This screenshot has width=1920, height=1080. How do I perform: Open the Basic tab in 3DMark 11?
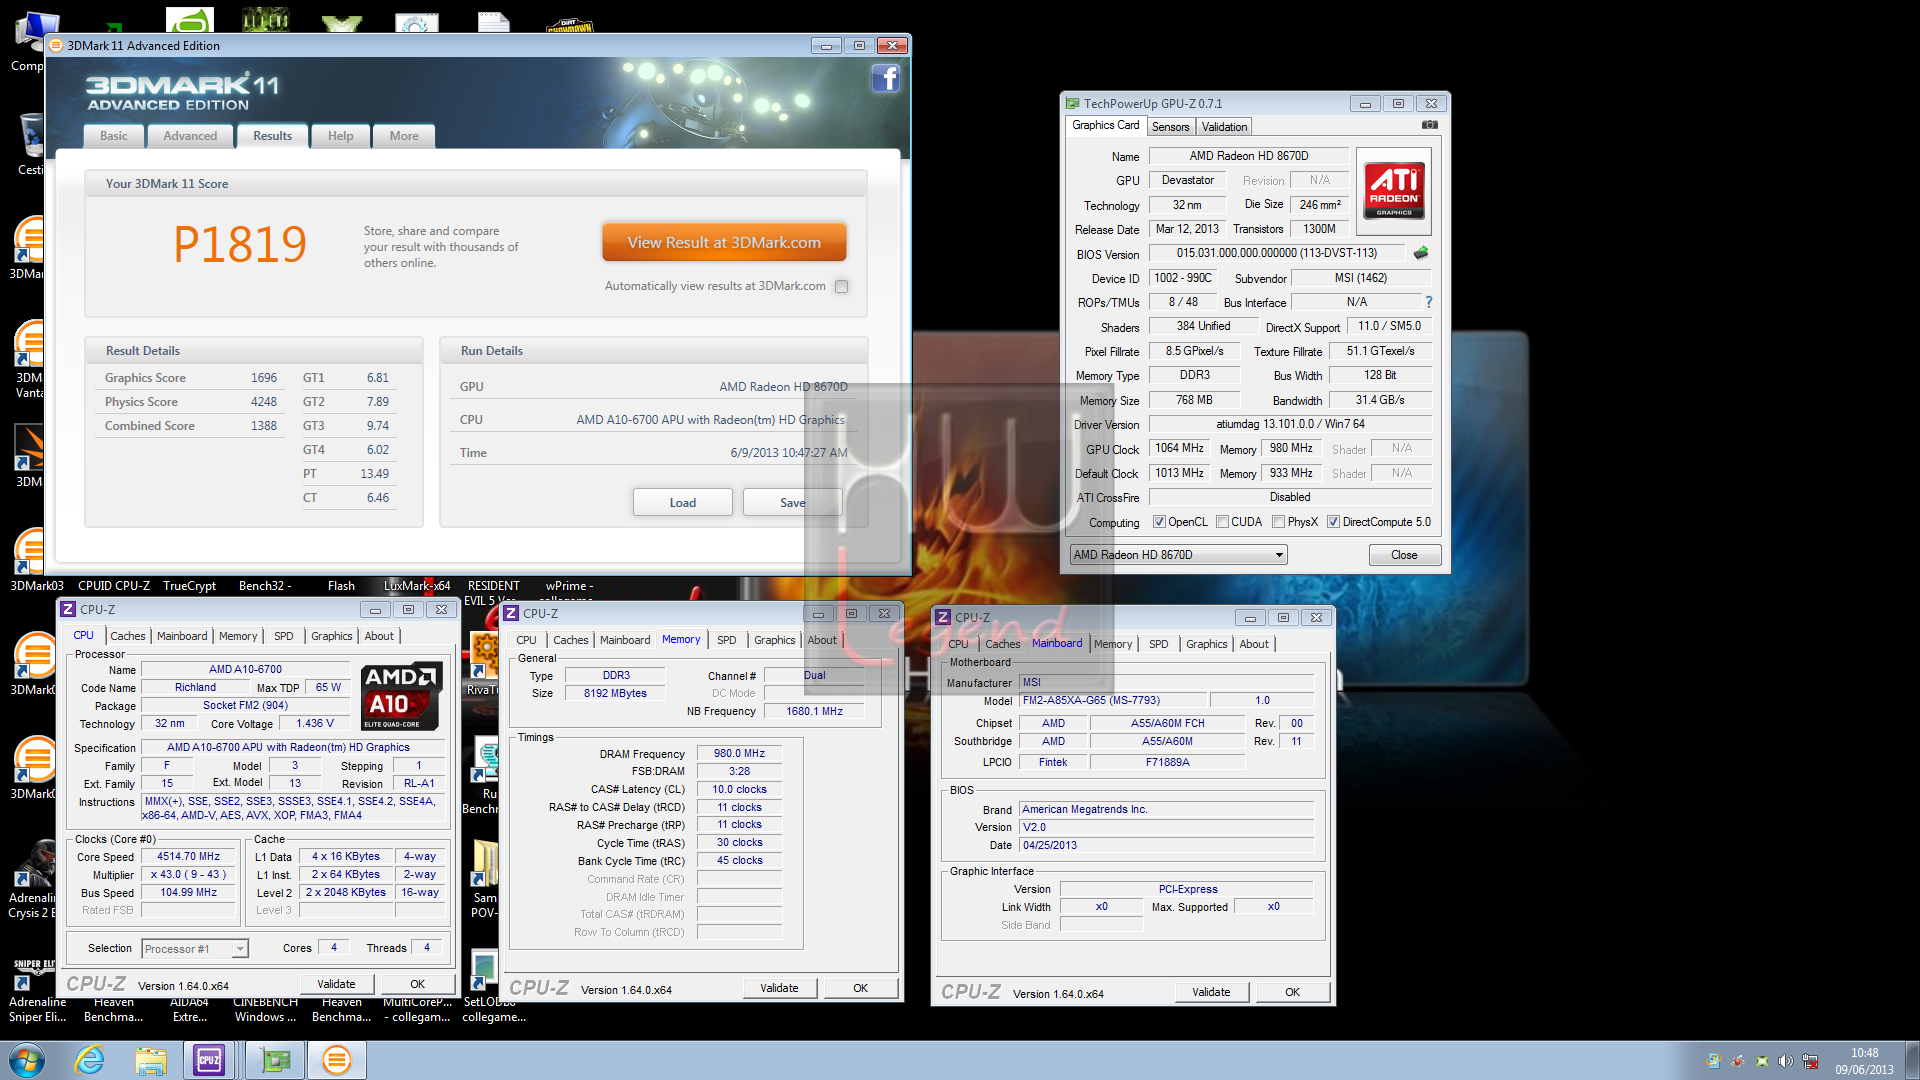(113, 136)
